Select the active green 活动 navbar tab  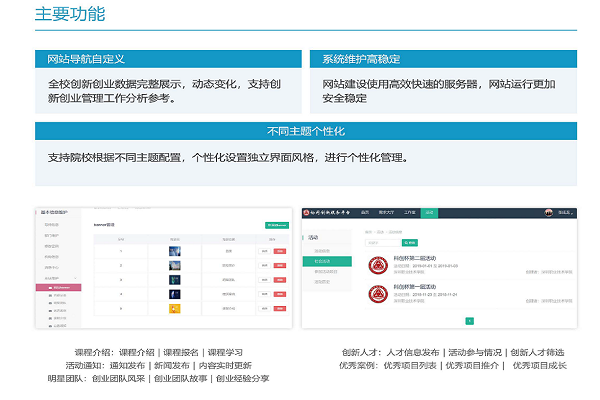point(429,213)
